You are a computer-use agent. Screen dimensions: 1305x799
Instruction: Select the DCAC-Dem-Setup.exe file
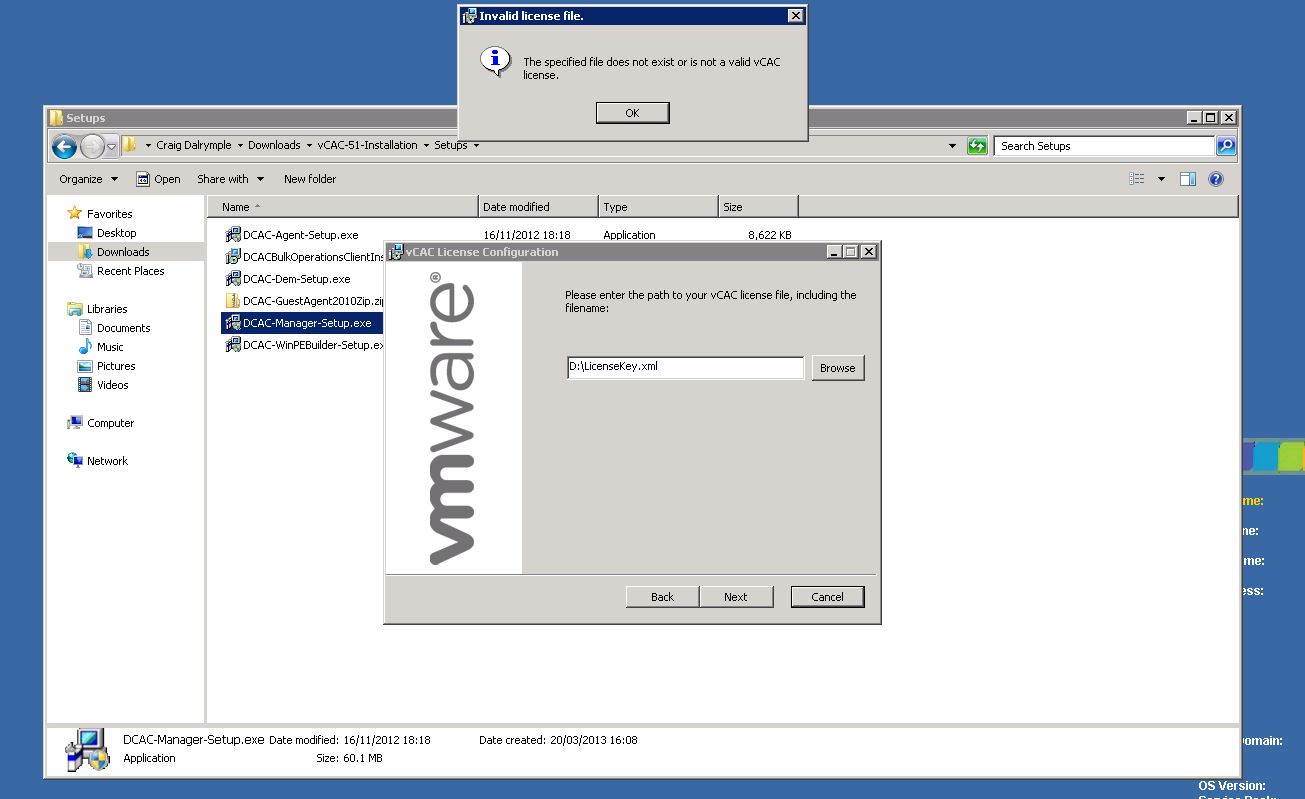[x=296, y=279]
